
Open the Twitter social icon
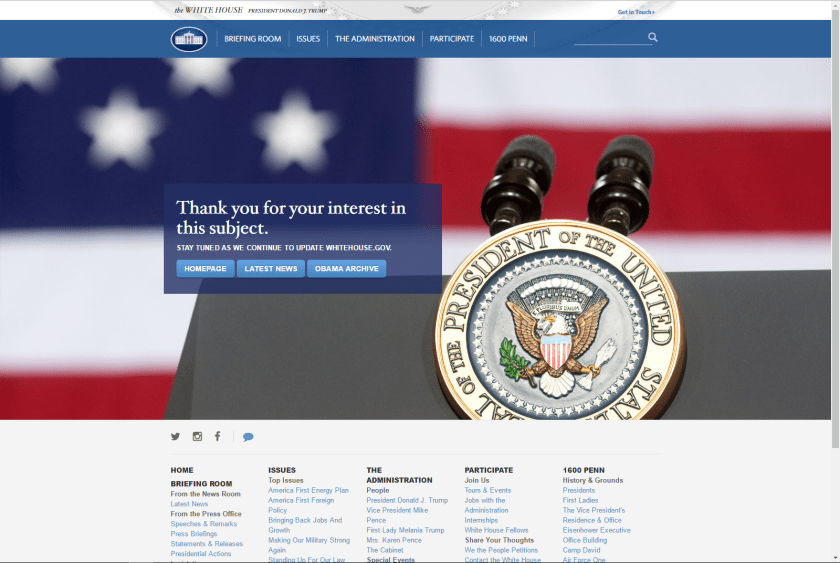pyautogui.click(x=176, y=437)
